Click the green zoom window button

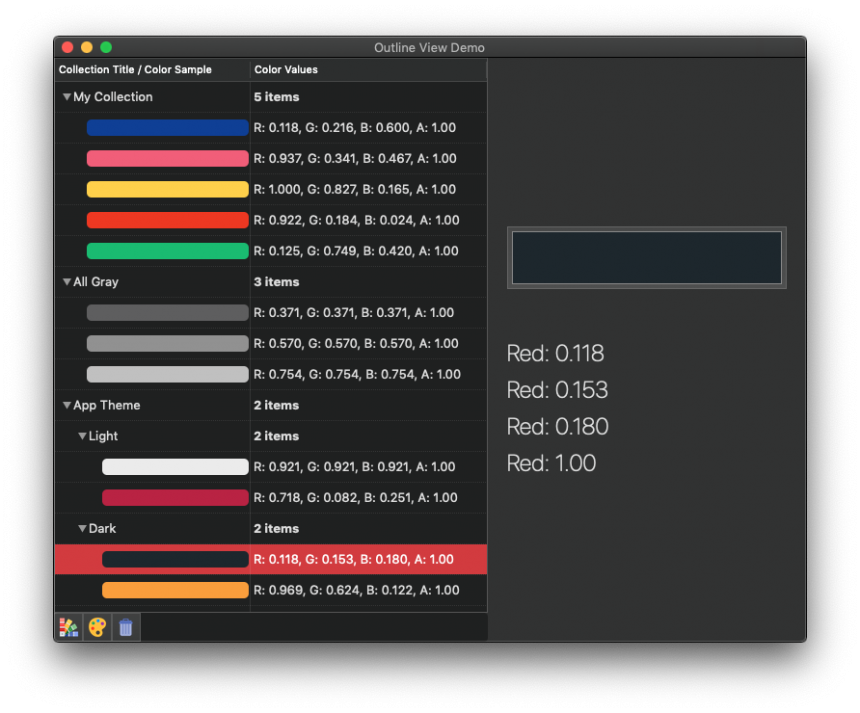tap(106, 47)
